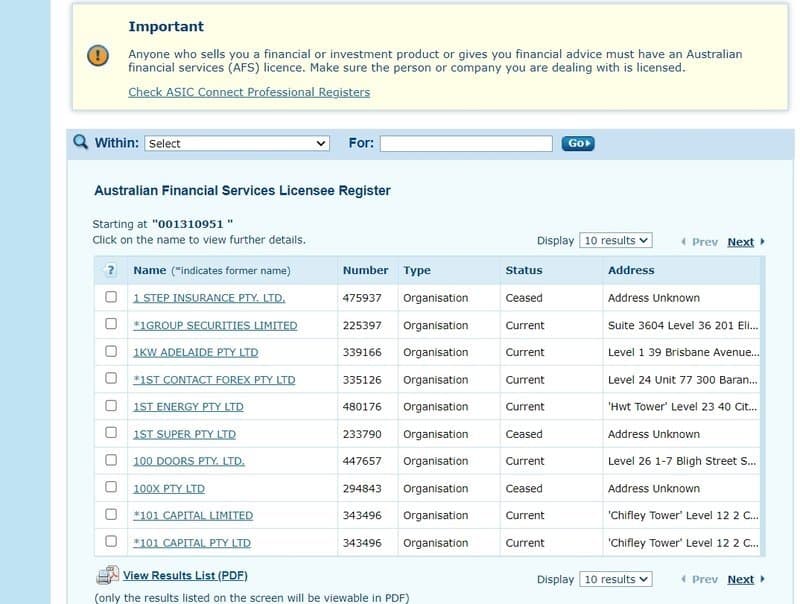Open Check ASIC Connect Professional Registers link
Screen dimensions: 800x604
(x=249, y=92)
